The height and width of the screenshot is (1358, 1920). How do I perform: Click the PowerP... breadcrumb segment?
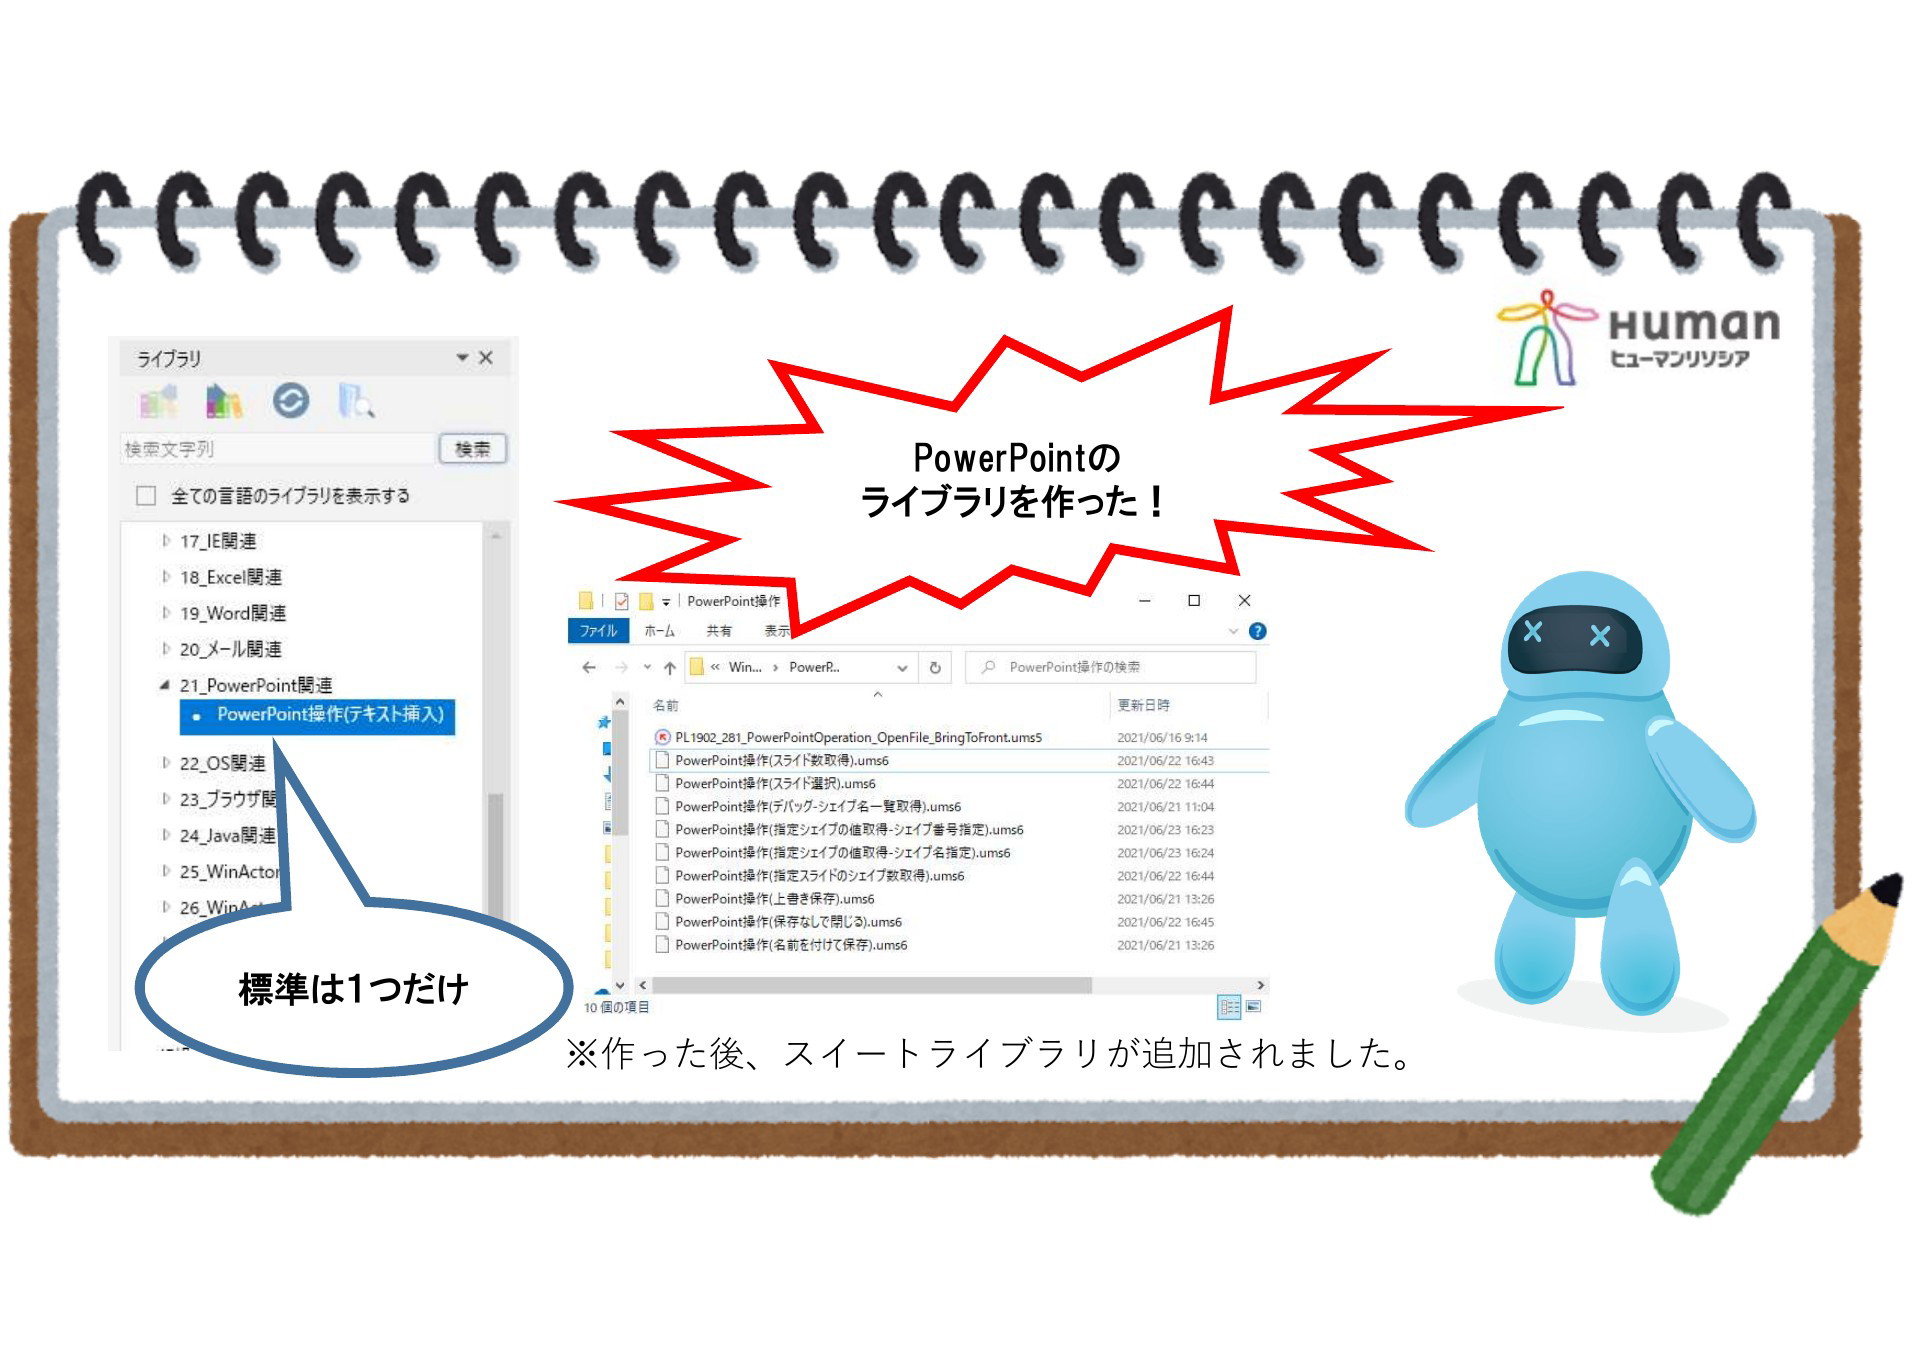[814, 667]
